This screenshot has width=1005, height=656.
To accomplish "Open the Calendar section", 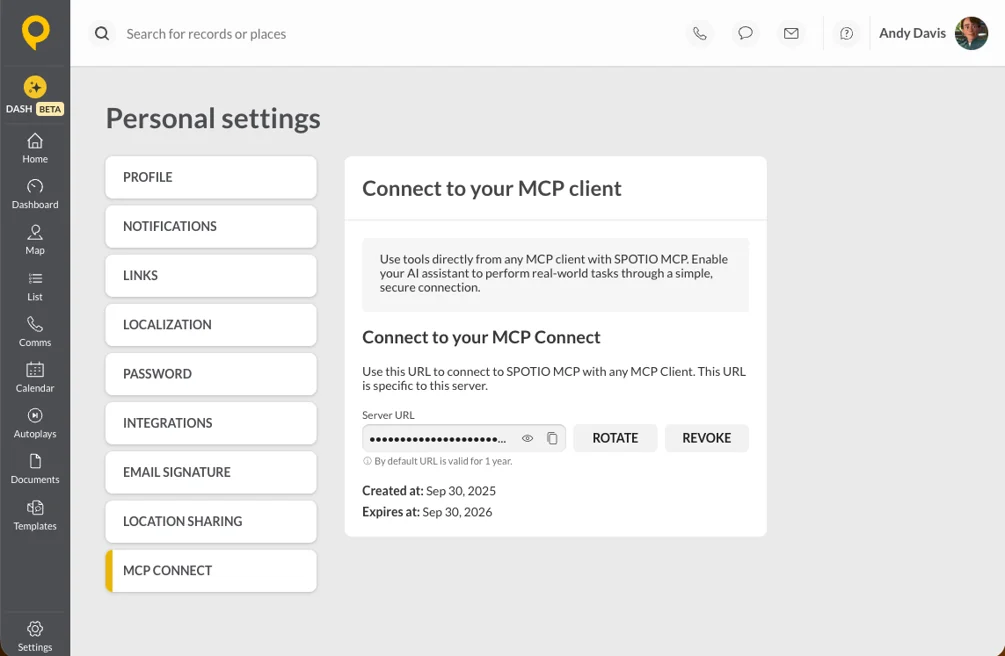I will point(35,378).
